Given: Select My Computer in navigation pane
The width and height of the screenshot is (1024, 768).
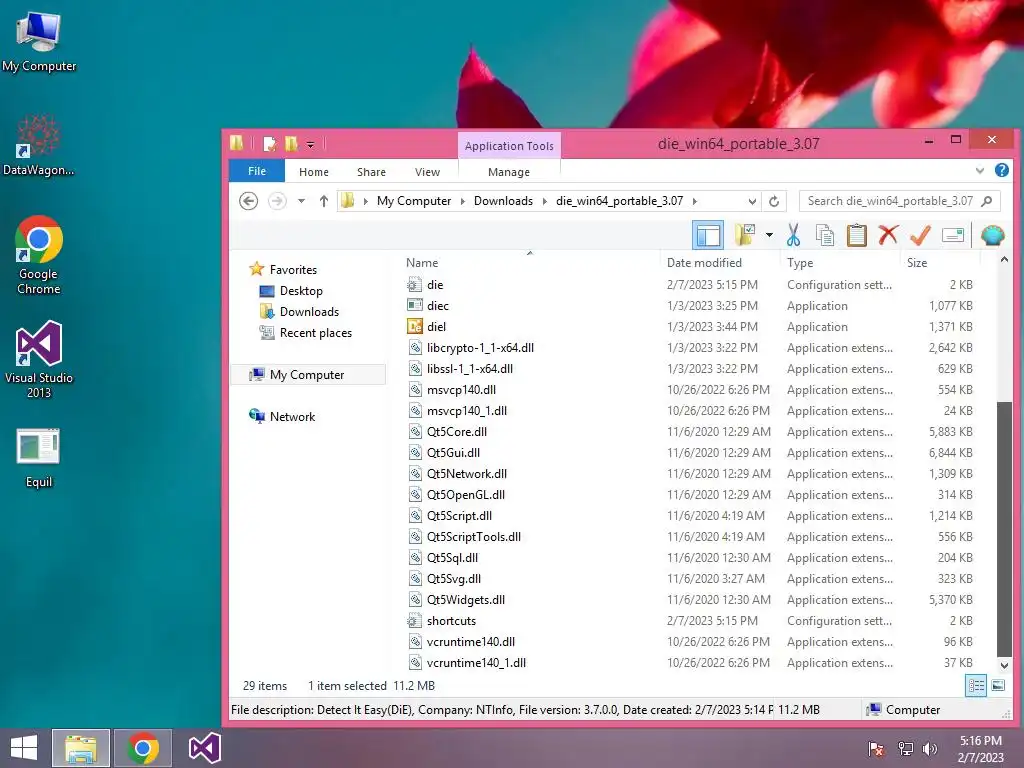Looking at the screenshot, I should click(307, 374).
